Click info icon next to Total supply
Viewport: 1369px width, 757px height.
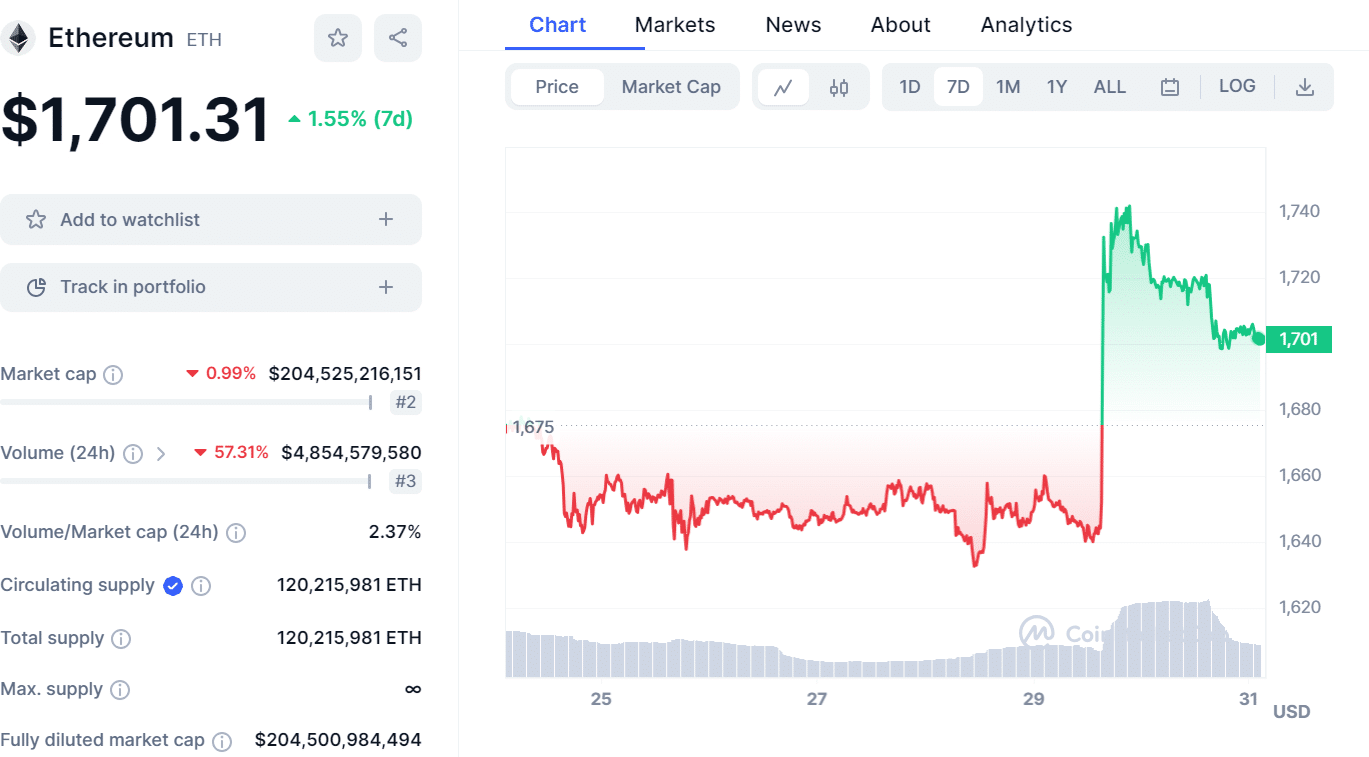point(121,639)
